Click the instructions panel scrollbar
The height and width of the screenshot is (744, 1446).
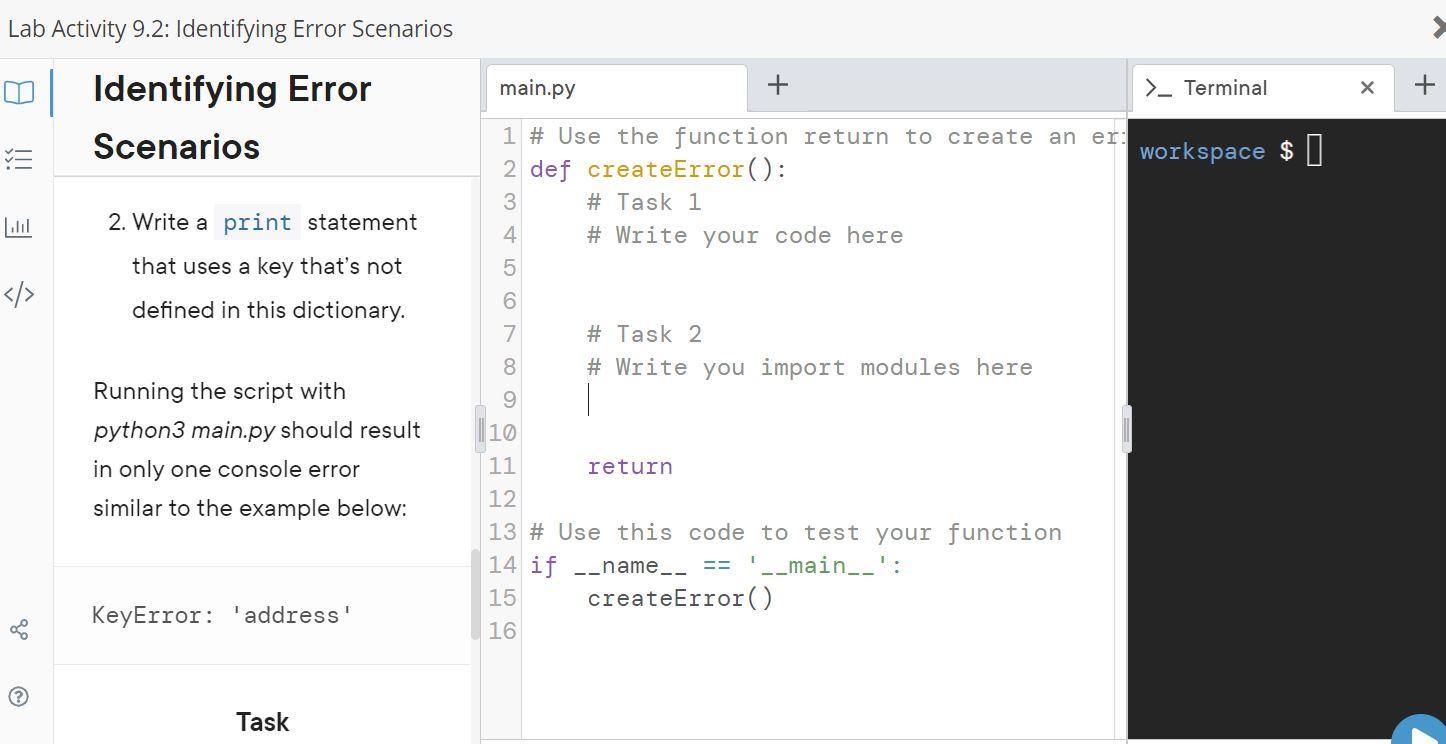click(475, 595)
